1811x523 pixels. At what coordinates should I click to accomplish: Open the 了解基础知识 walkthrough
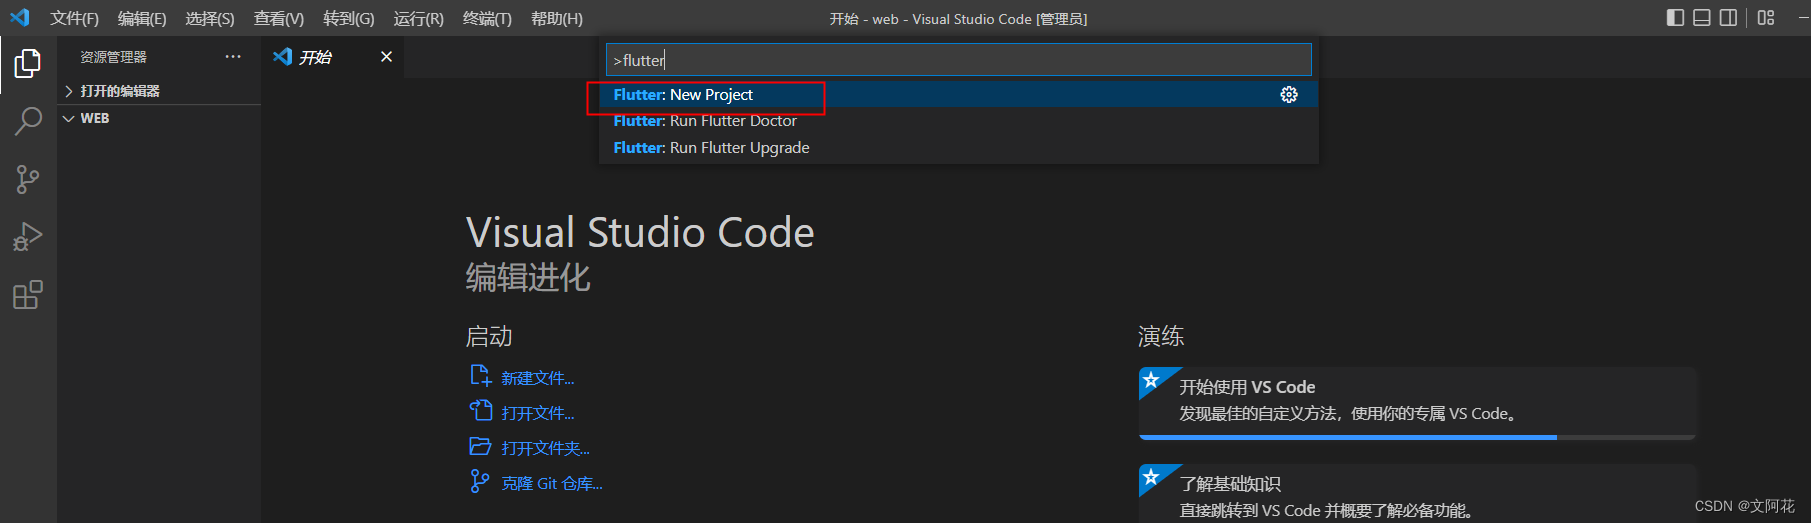(x=1417, y=494)
